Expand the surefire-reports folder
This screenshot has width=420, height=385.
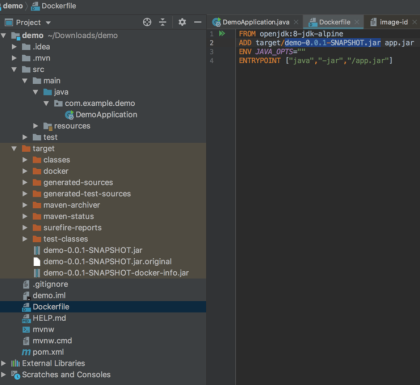[x=25, y=228]
